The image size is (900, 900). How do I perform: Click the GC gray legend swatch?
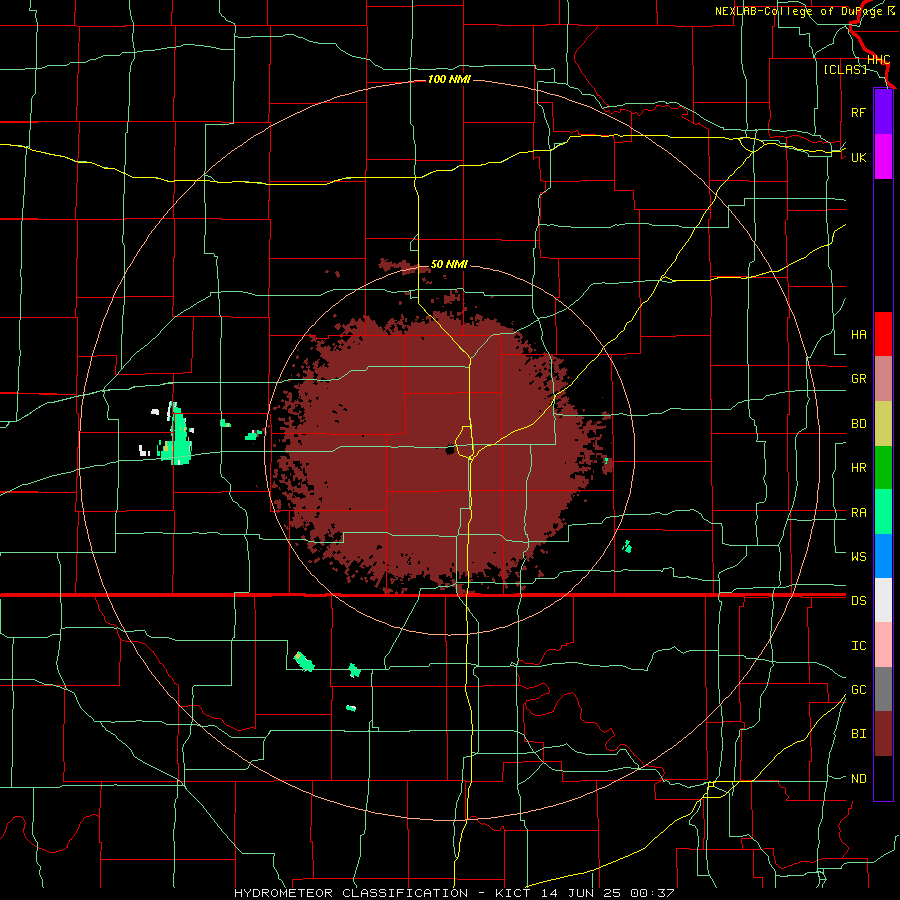click(883, 689)
